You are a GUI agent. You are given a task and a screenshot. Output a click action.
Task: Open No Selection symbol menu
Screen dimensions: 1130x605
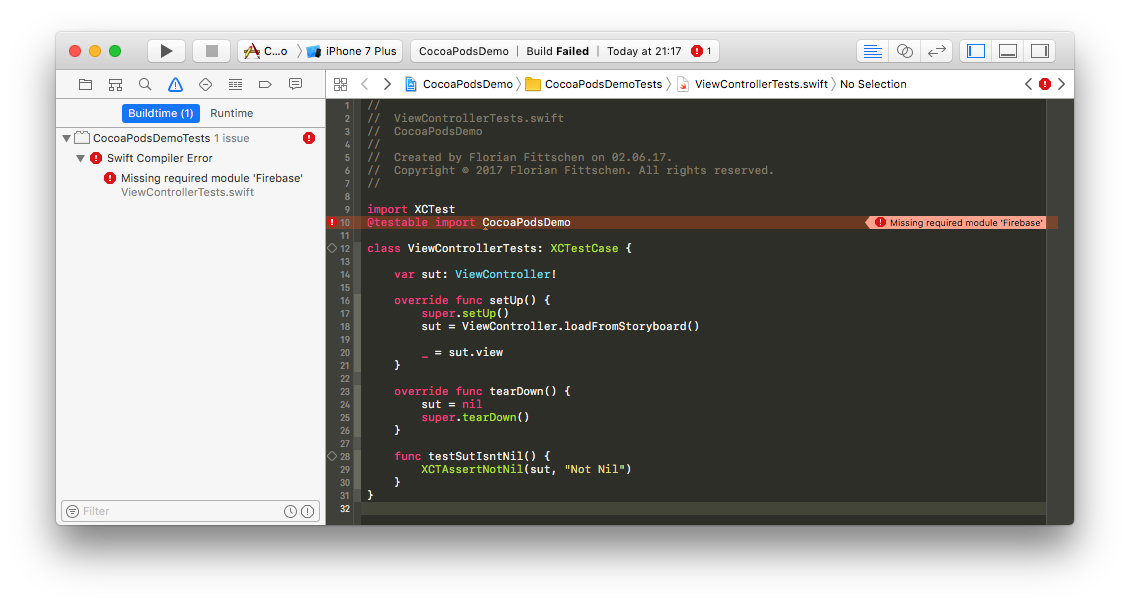873,84
